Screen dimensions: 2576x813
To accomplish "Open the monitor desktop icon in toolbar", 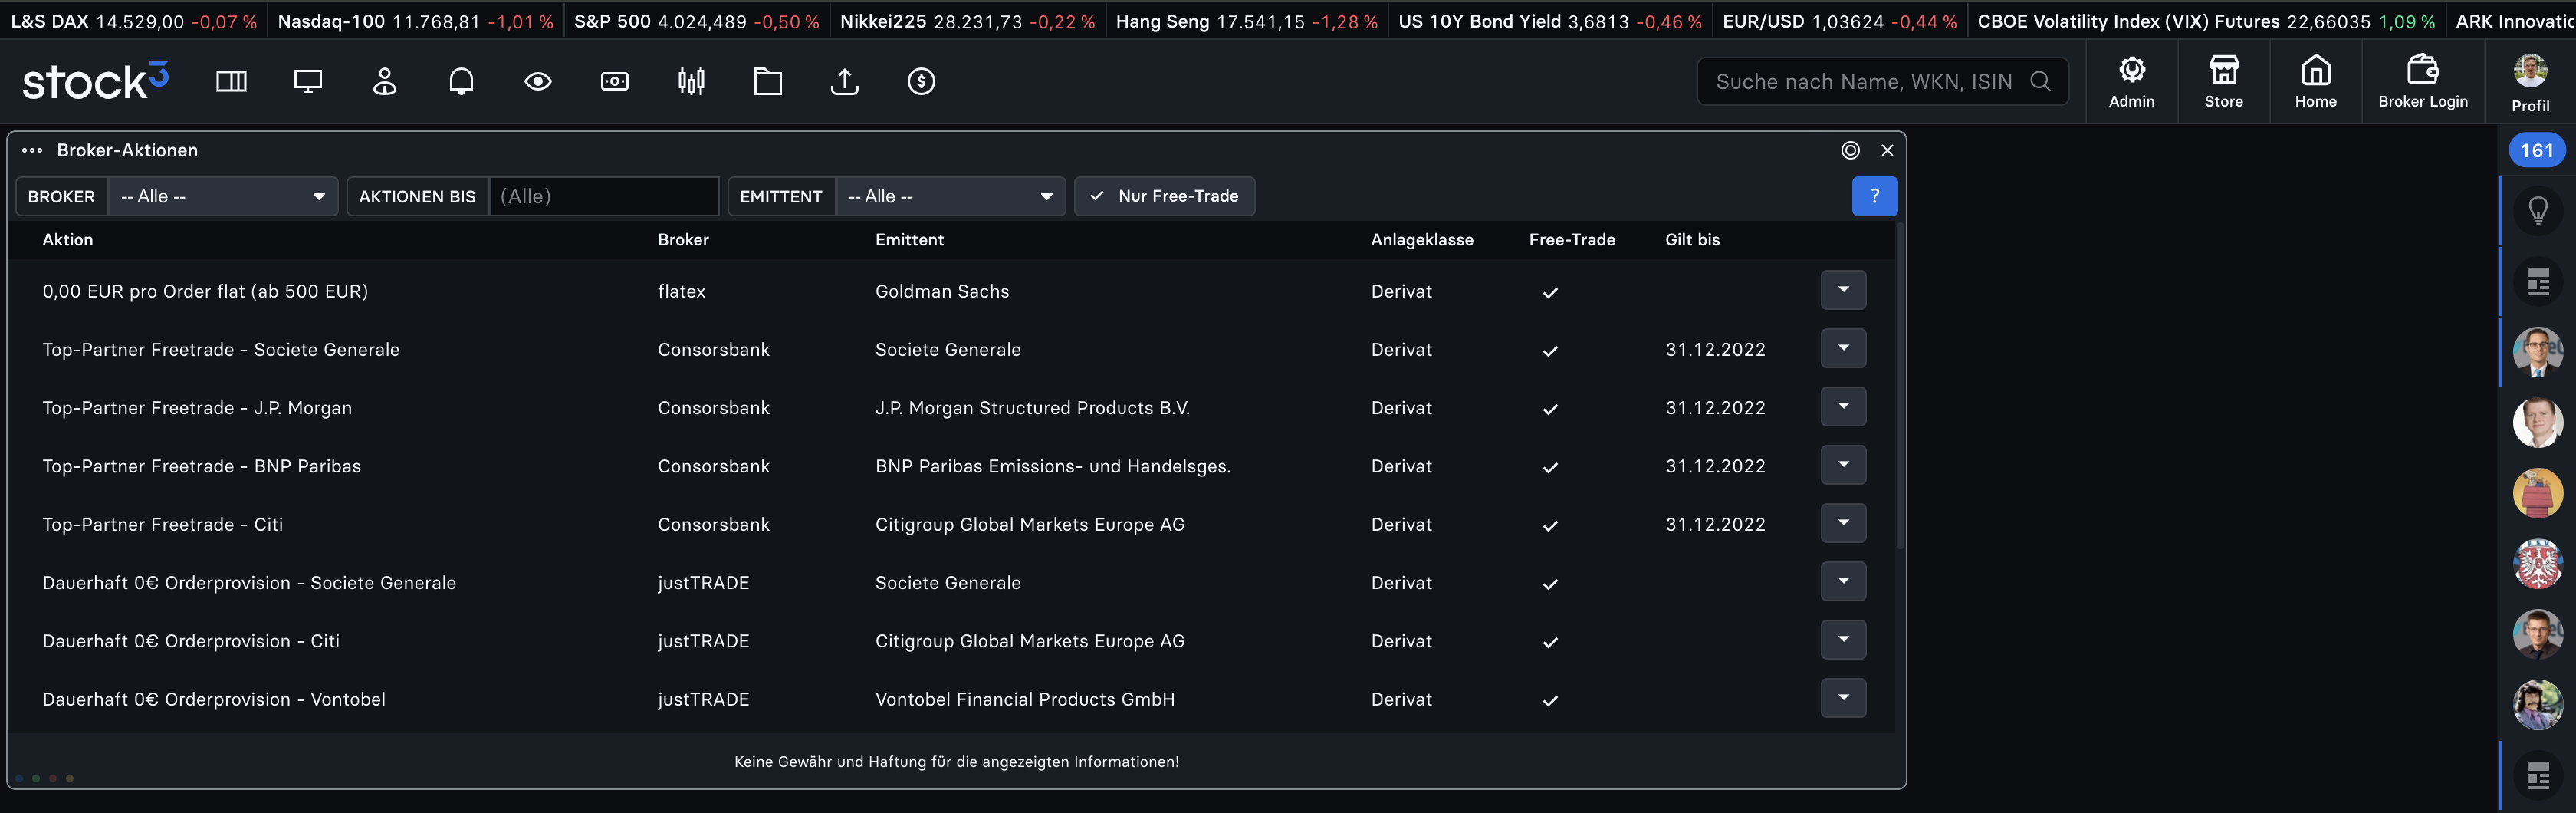I will point(308,81).
